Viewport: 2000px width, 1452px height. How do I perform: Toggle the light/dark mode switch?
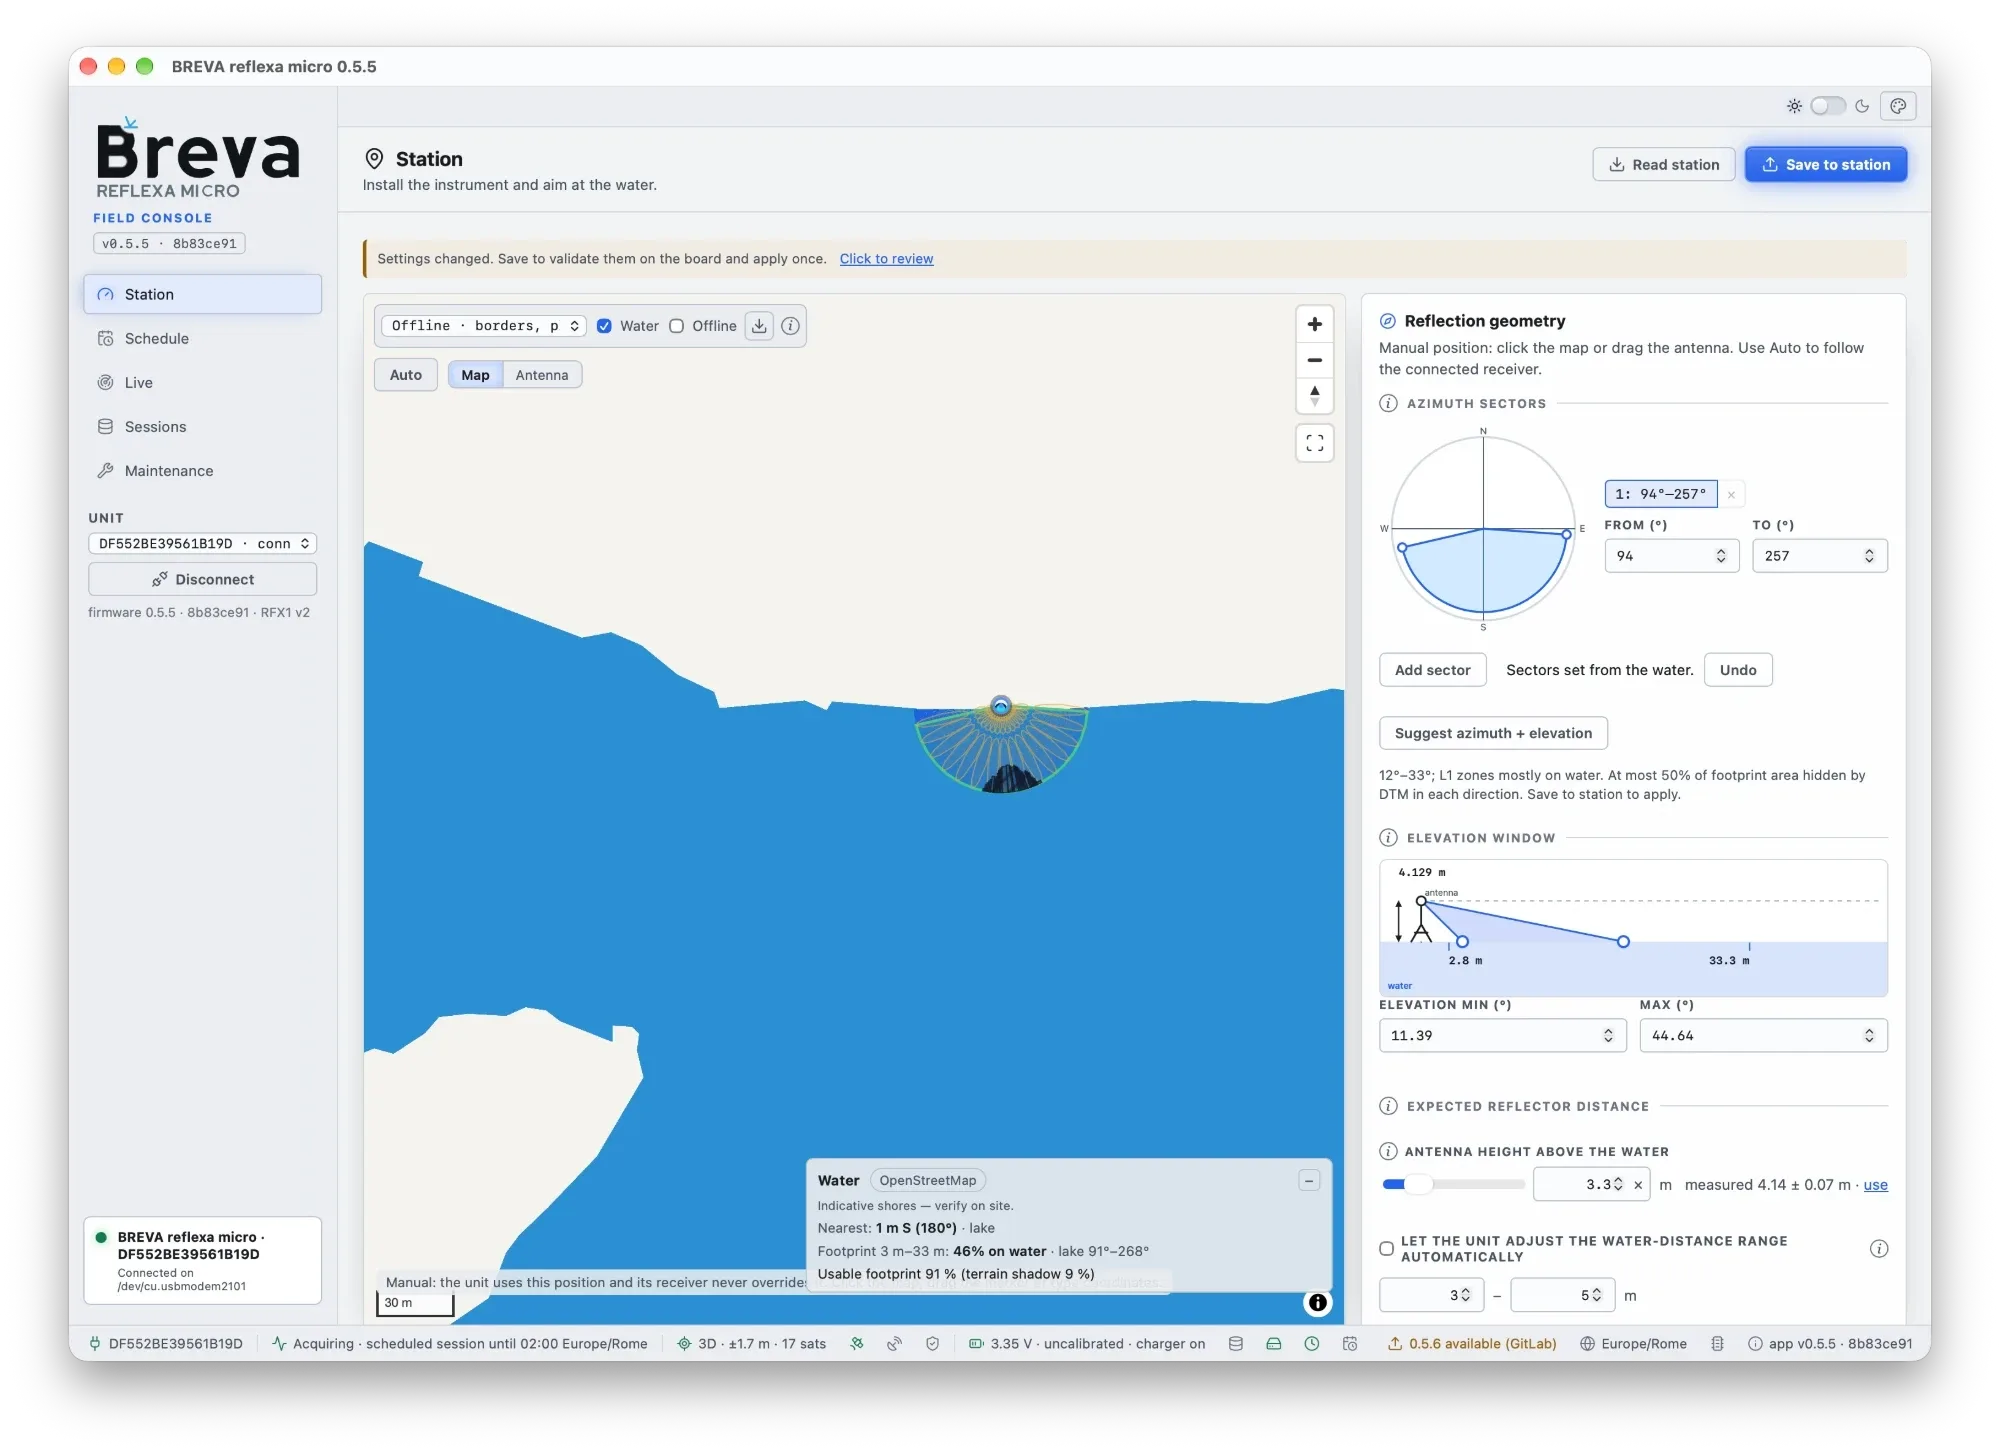pyautogui.click(x=1827, y=106)
